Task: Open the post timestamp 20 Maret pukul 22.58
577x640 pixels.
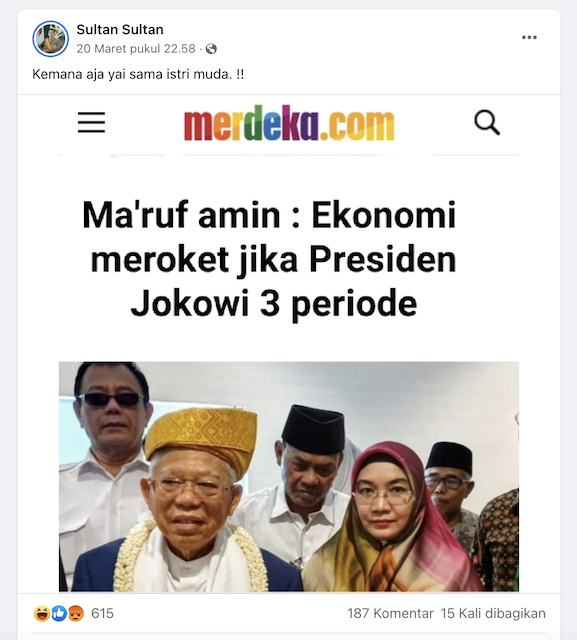Action: [x=136, y=49]
